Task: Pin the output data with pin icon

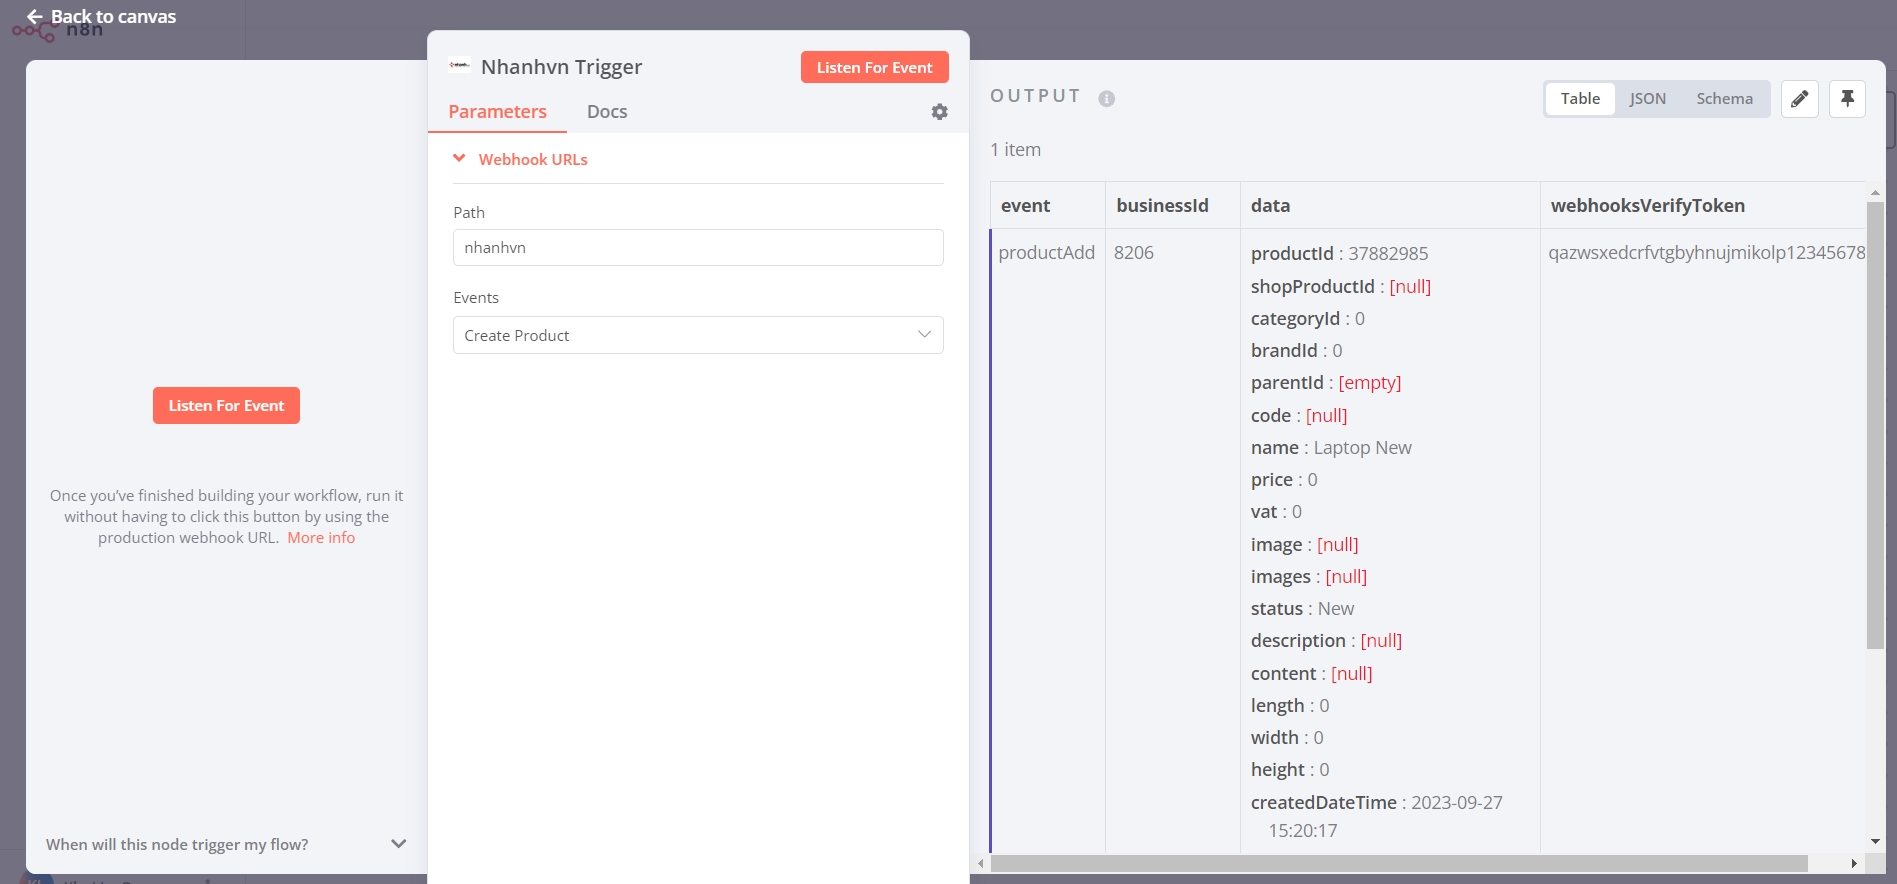Action: [1847, 98]
